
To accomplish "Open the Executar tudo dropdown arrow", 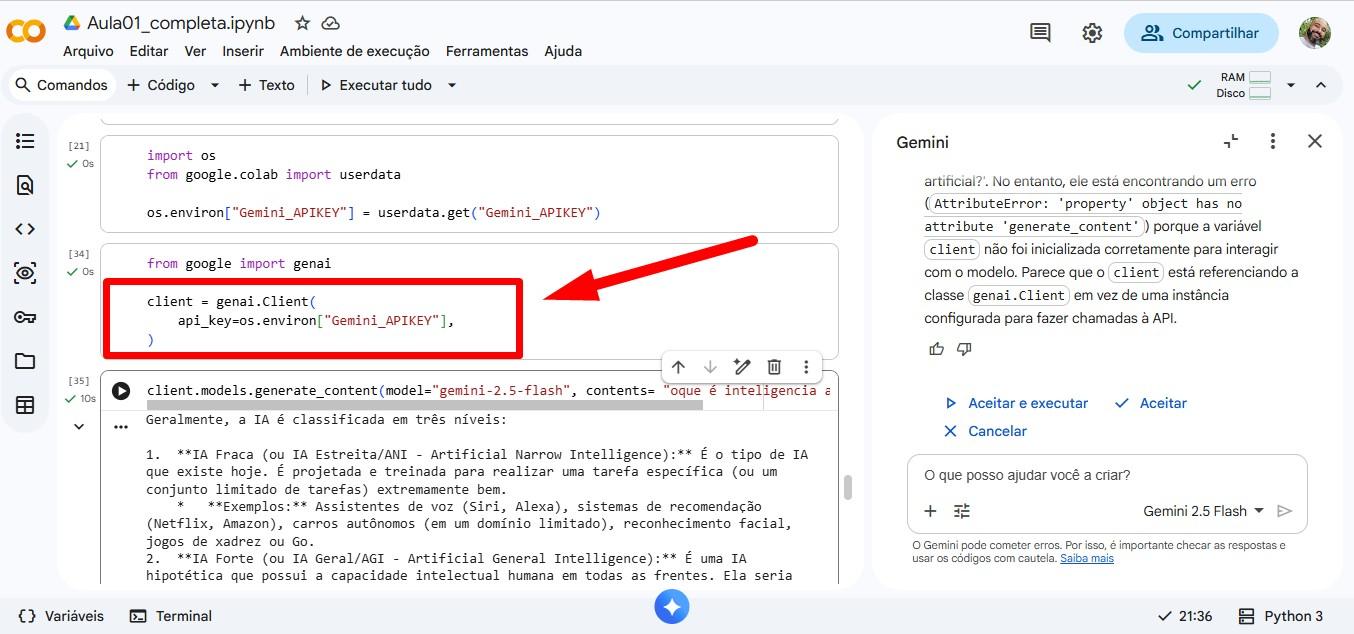I will [x=452, y=85].
